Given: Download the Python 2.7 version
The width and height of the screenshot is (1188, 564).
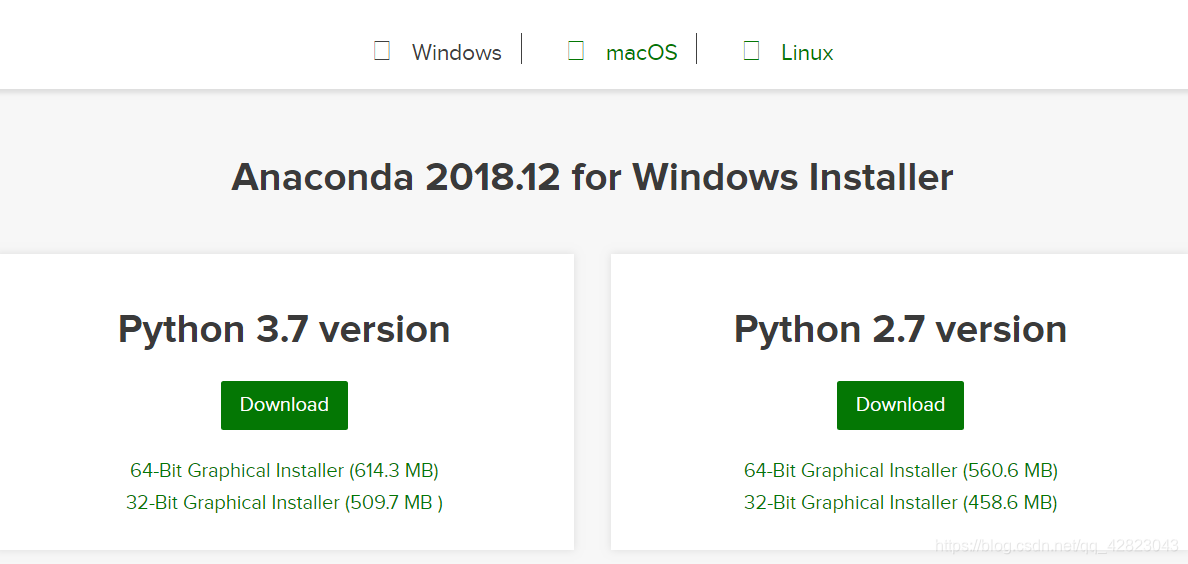Looking at the screenshot, I should point(900,405).
